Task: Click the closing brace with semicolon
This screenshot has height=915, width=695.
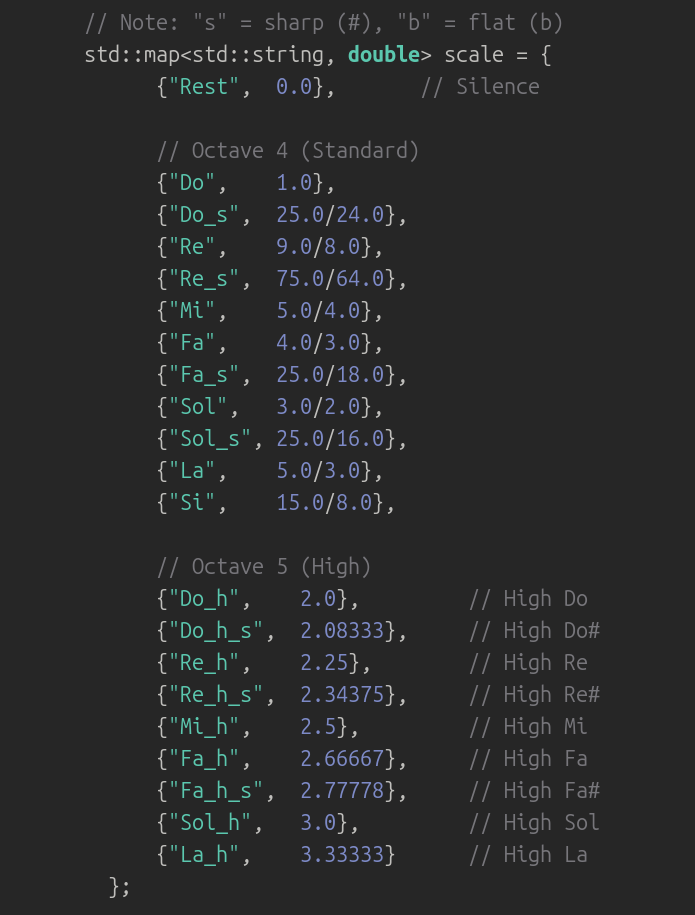Action: point(120,886)
